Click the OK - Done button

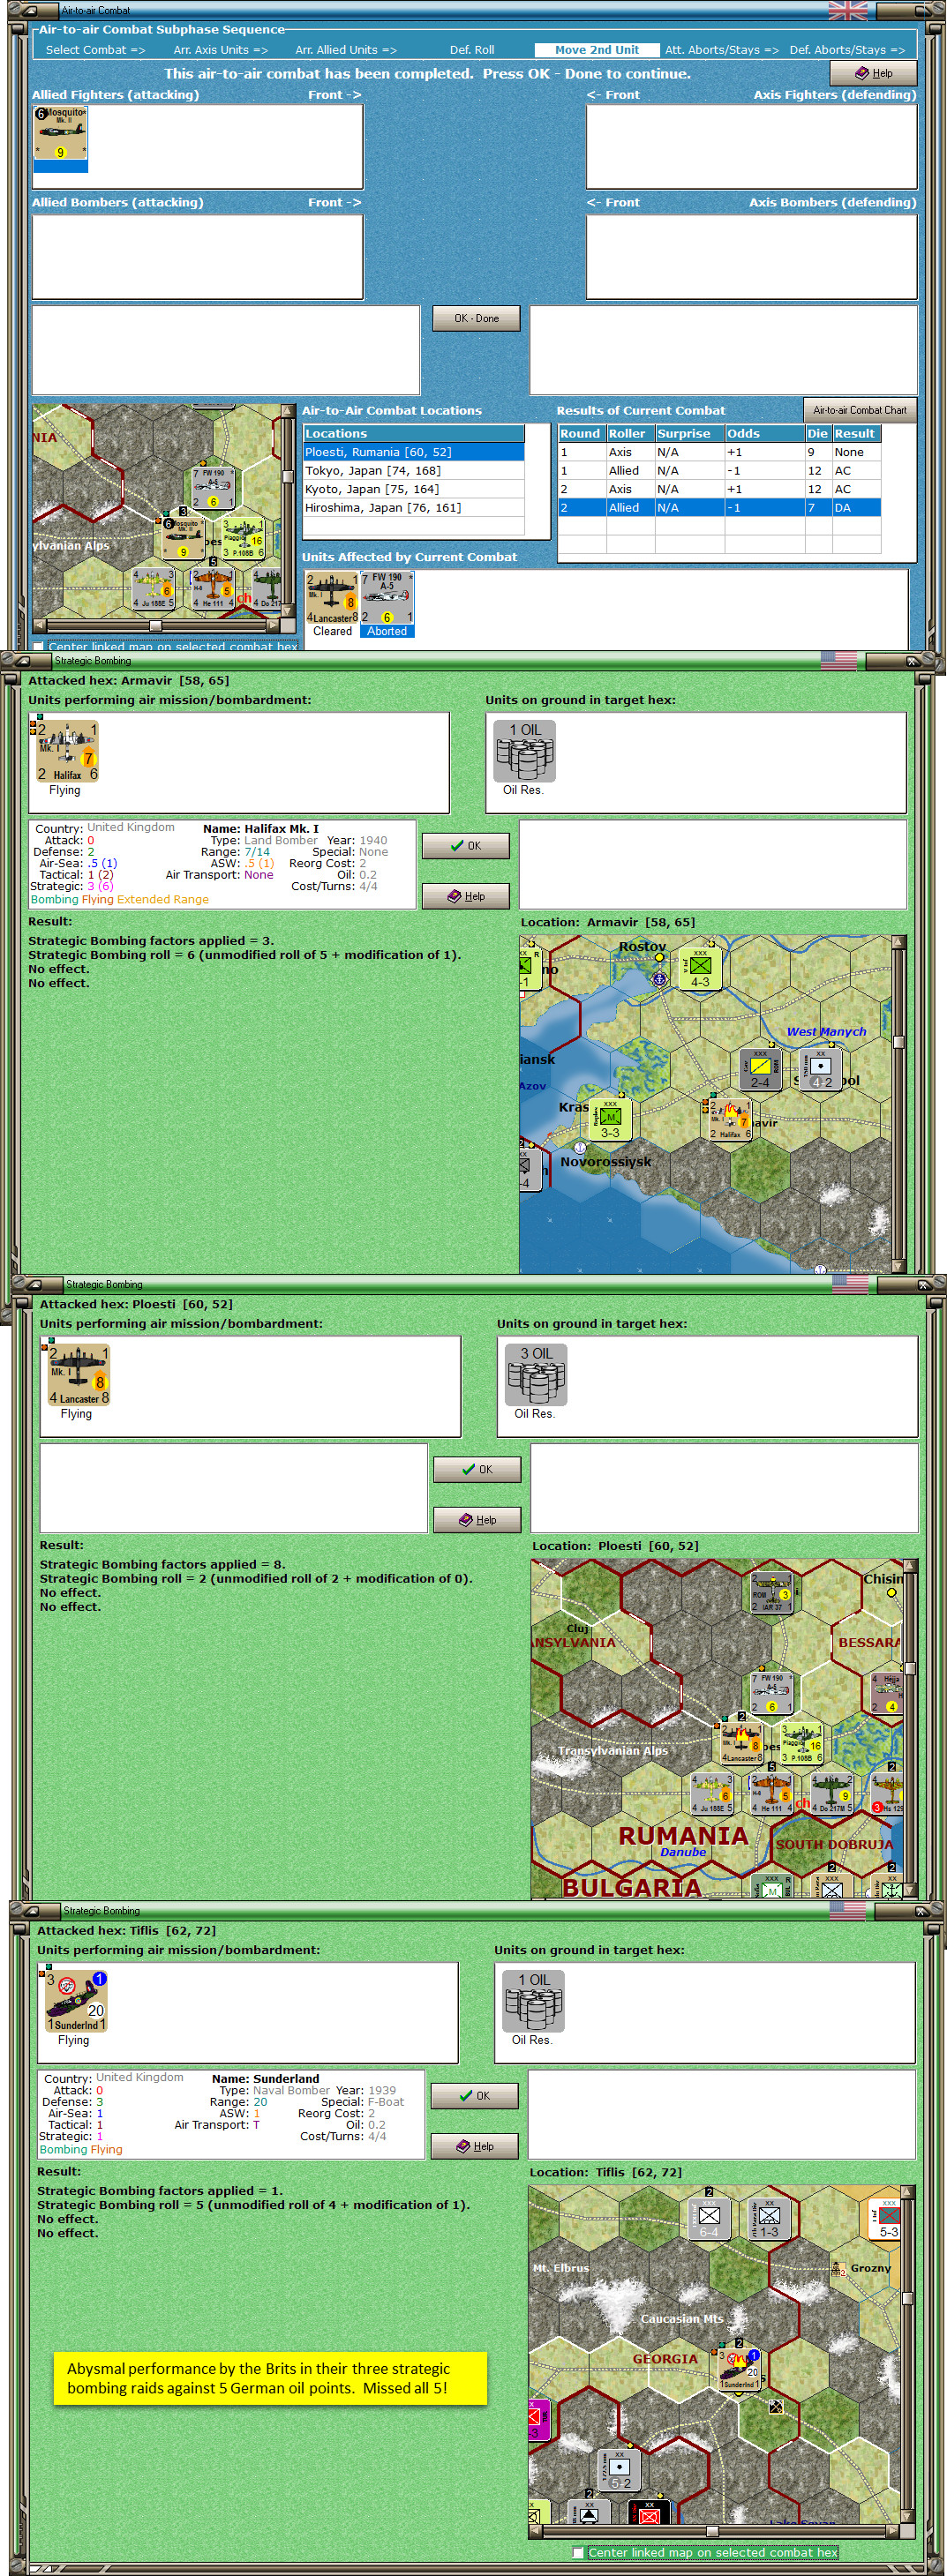tap(476, 318)
